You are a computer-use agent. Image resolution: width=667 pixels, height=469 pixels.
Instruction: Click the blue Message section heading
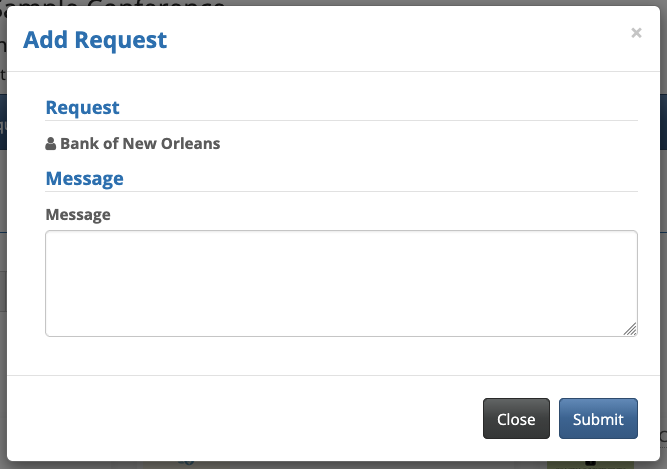click(84, 178)
